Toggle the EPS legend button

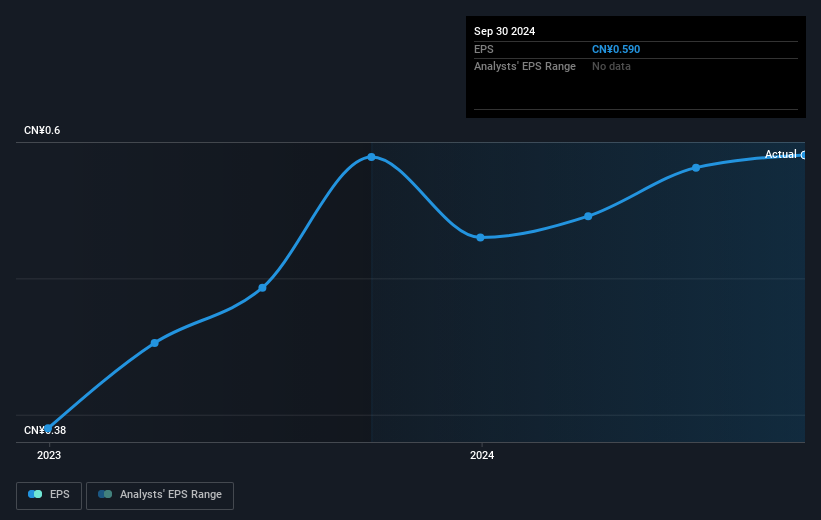point(49,495)
